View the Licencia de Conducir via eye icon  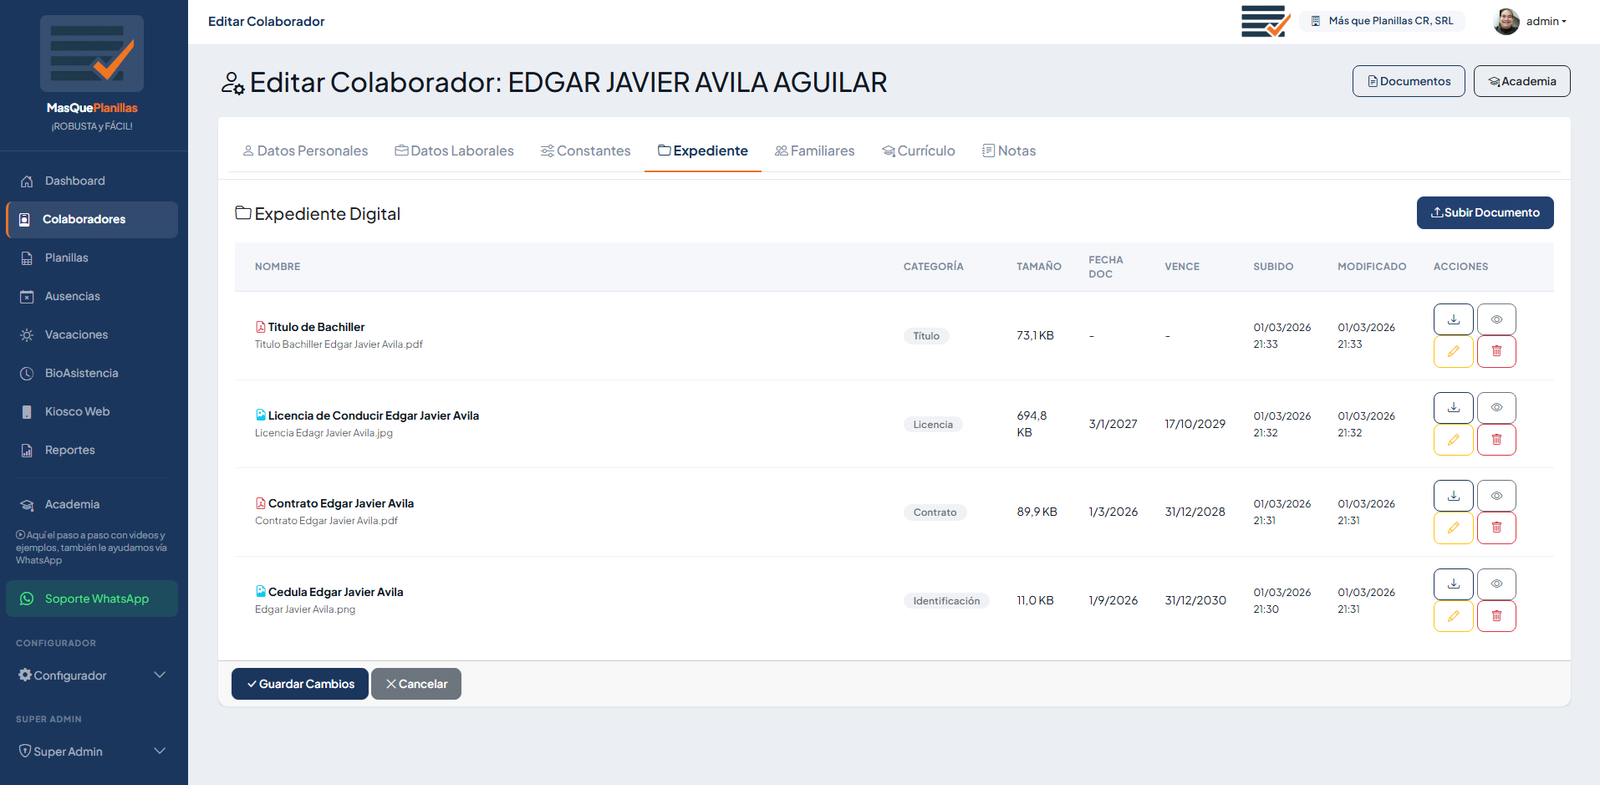click(1496, 408)
